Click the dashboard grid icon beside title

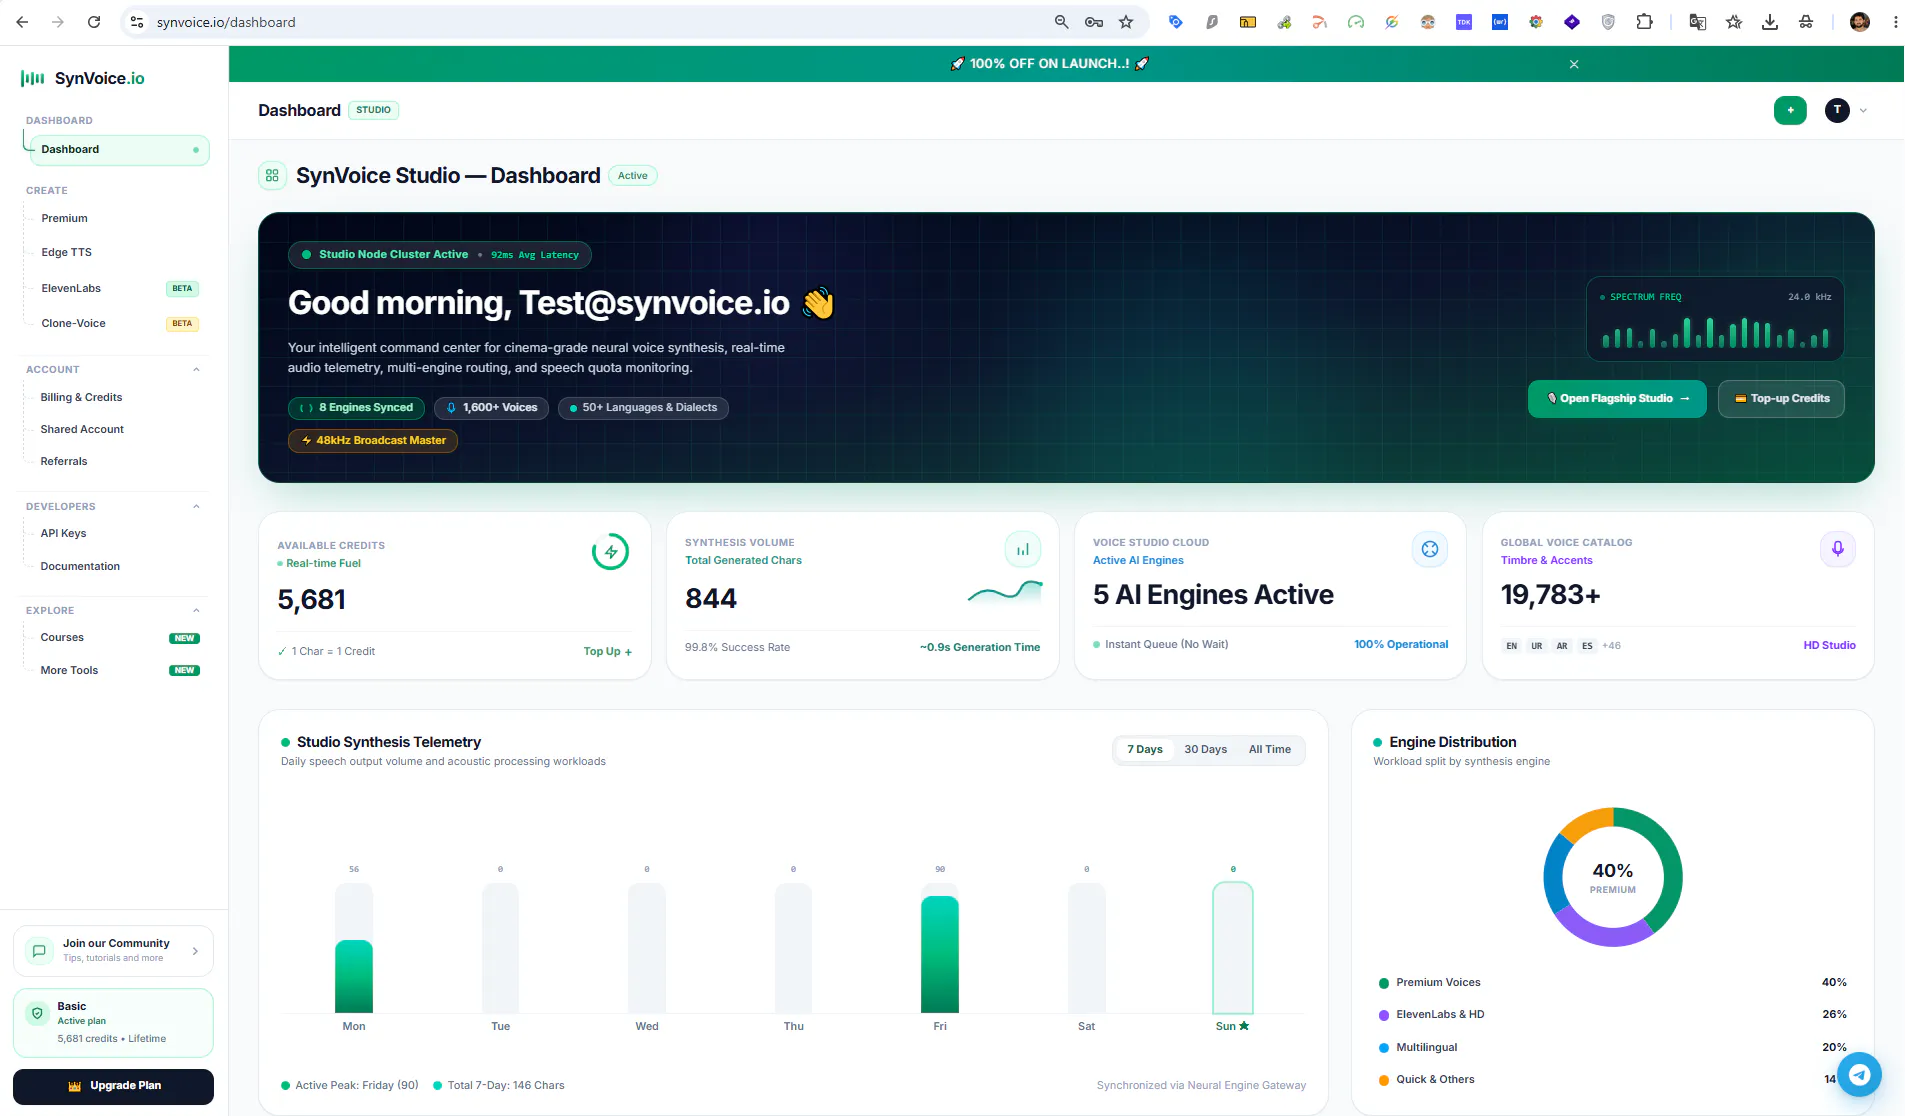[x=272, y=175]
